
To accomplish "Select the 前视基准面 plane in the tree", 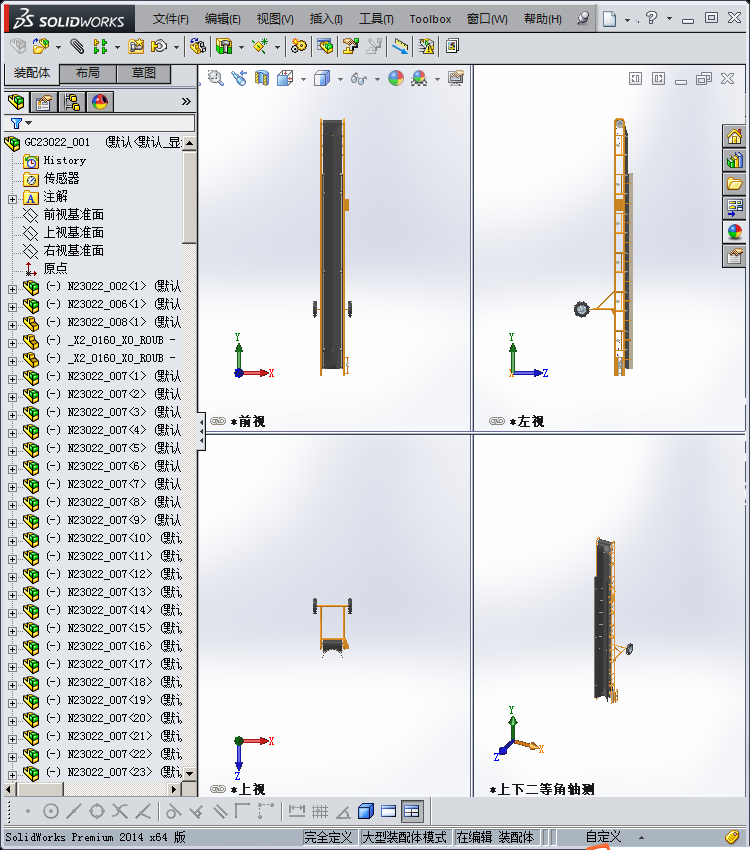I will click(73, 215).
